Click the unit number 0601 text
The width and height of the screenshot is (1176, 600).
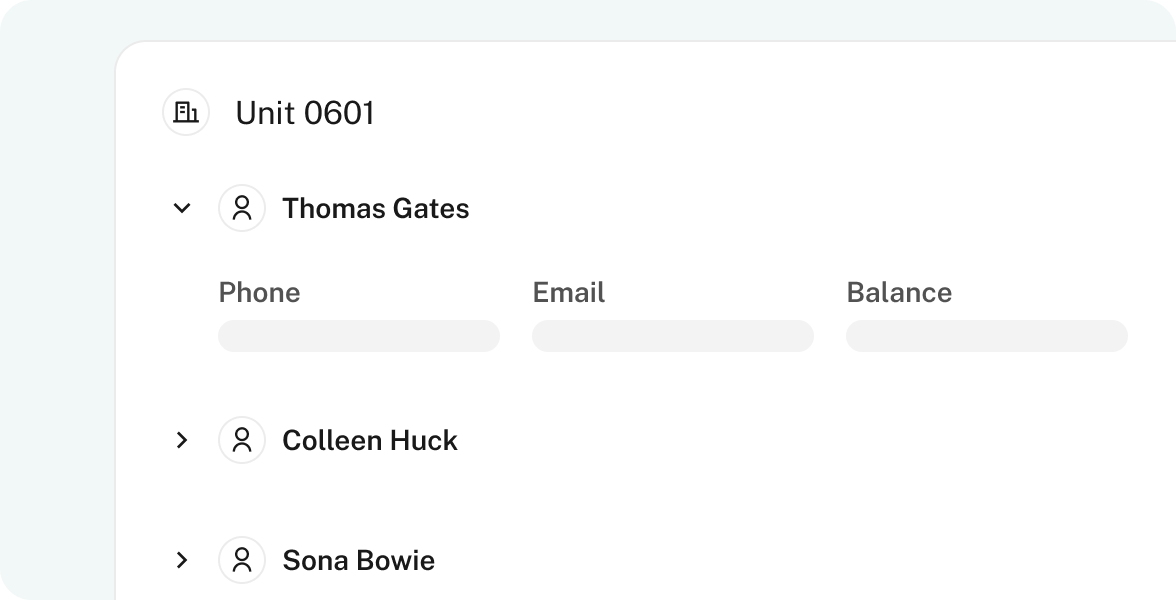tap(338, 113)
